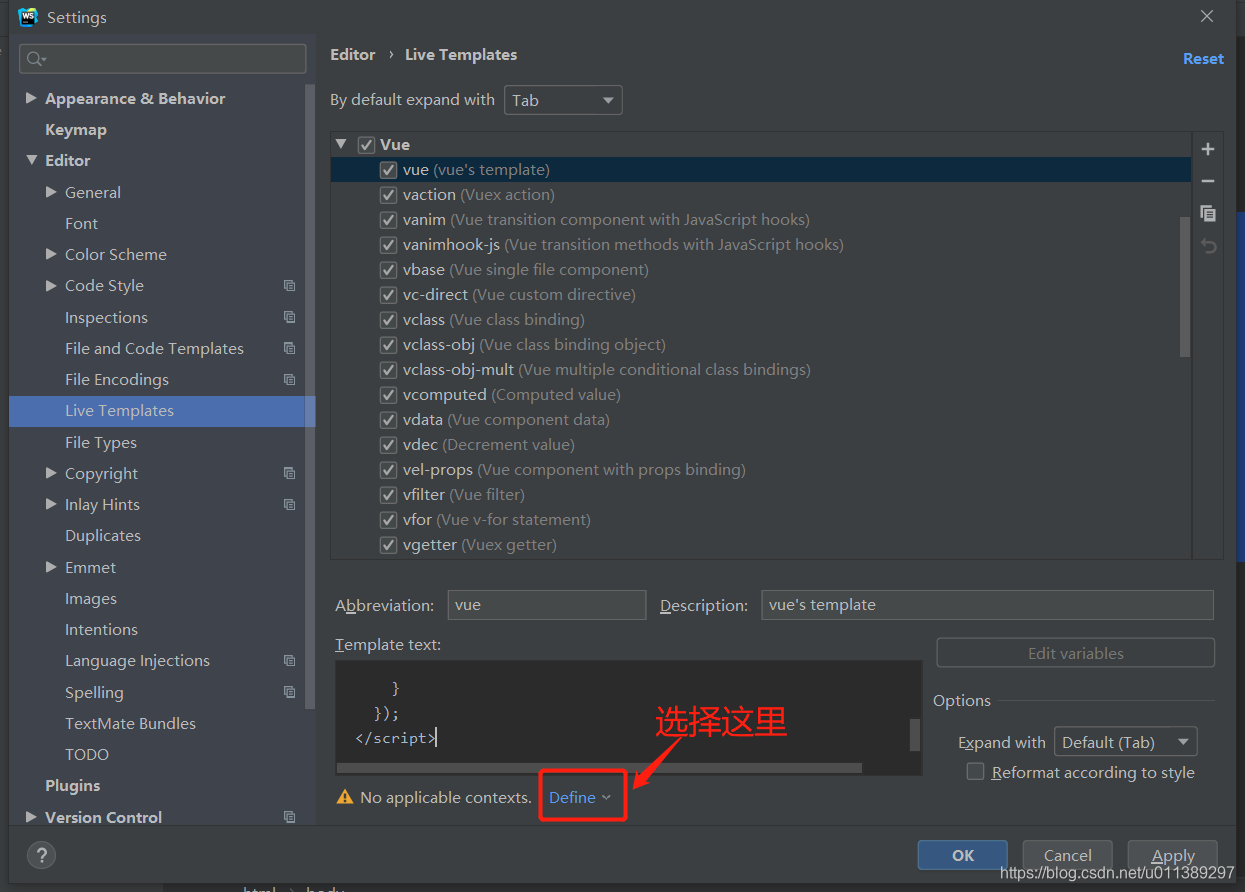Image resolution: width=1245 pixels, height=892 pixels.
Task: Close the Settings dialog
Action: click(x=1207, y=16)
